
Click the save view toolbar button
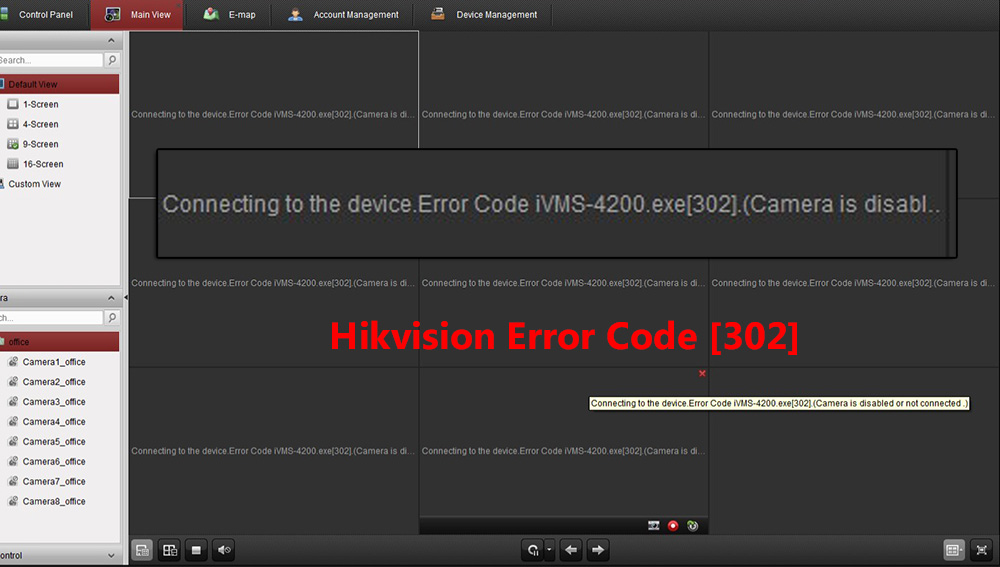click(x=142, y=550)
